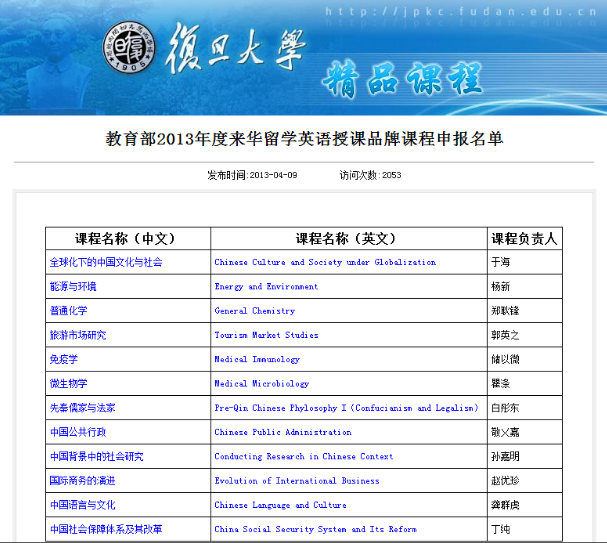Click the instructor name 白彤东

pyautogui.click(x=505, y=408)
